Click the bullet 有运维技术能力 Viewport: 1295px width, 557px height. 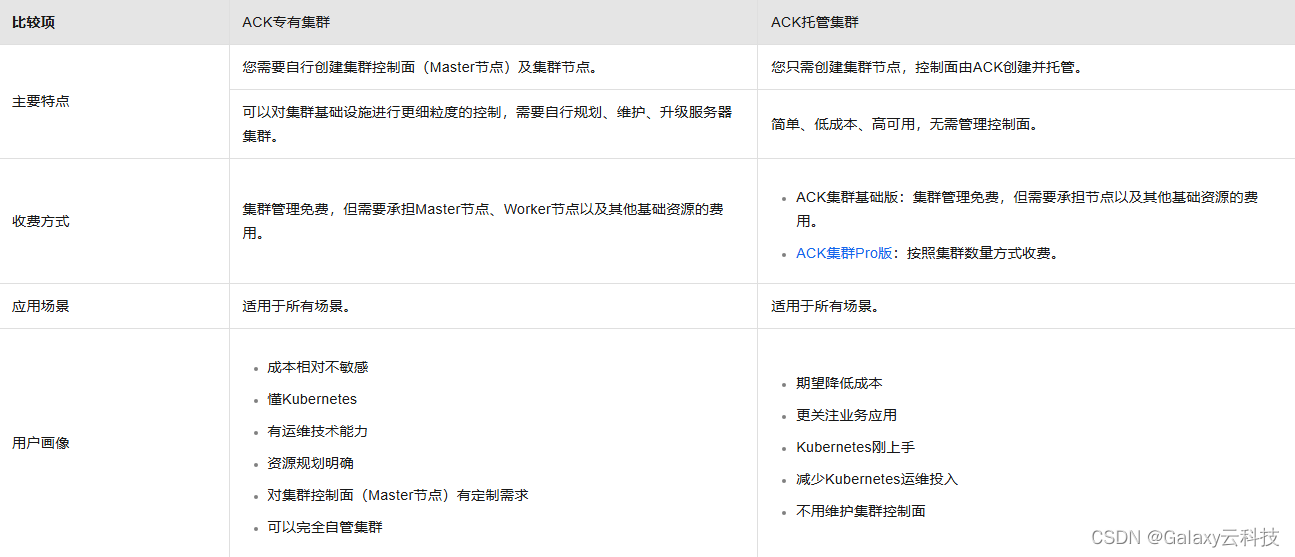point(318,432)
